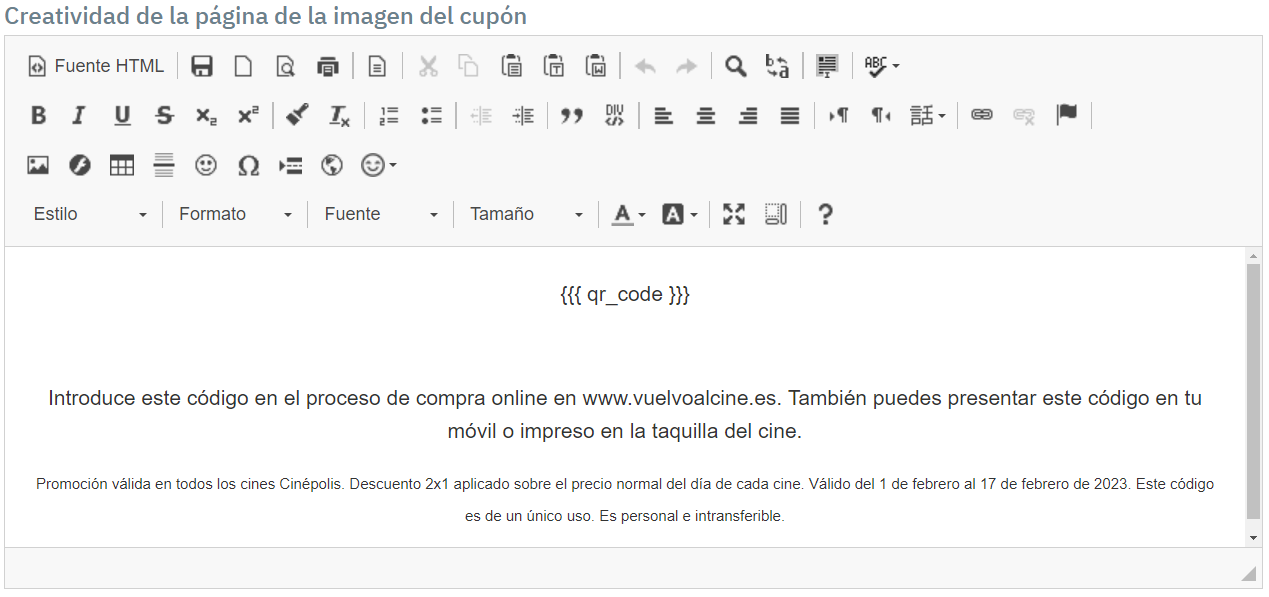Open the Formato dropdown
This screenshot has width=1269, height=597.
point(236,214)
